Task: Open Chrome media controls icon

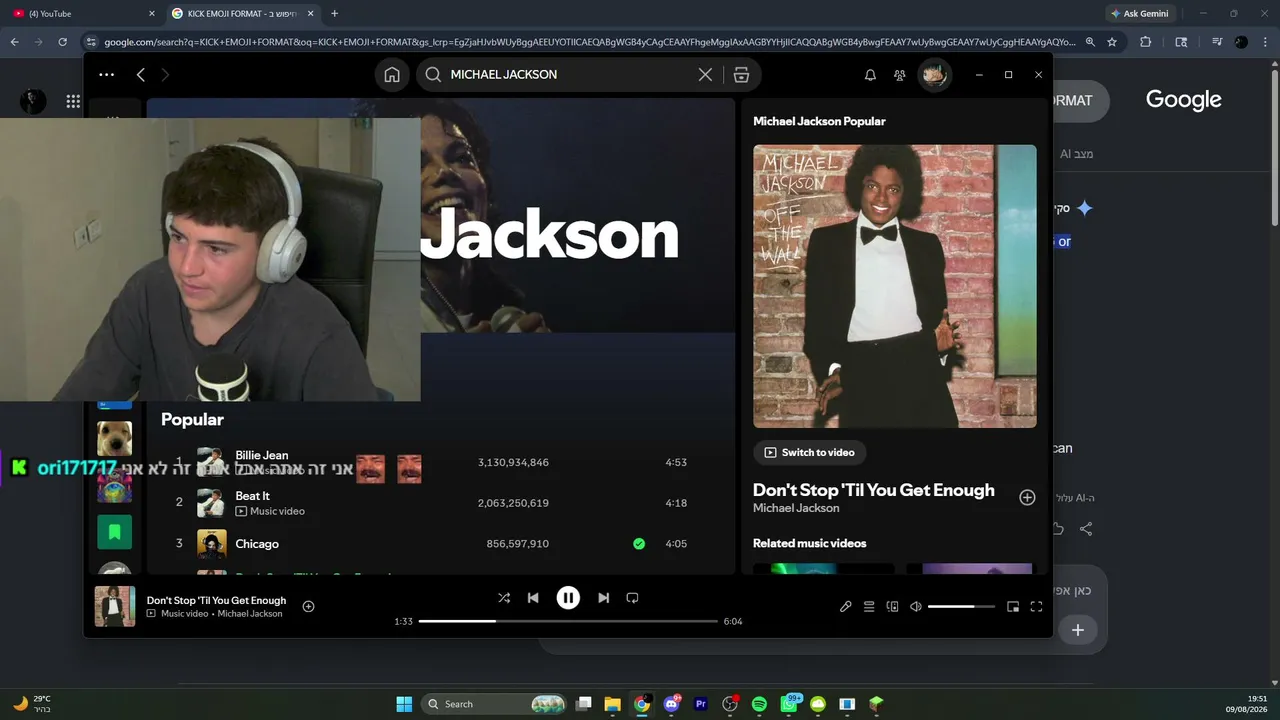Action: [x=1216, y=42]
